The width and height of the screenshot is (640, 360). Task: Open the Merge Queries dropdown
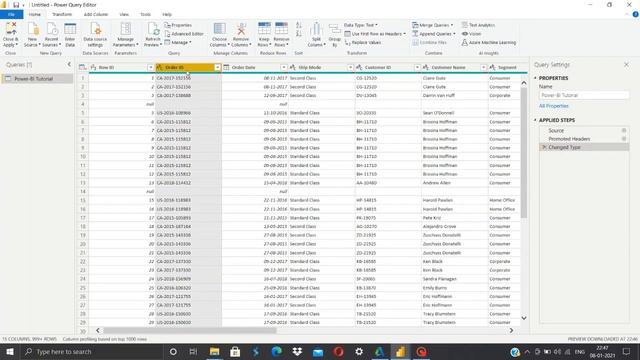(432, 25)
